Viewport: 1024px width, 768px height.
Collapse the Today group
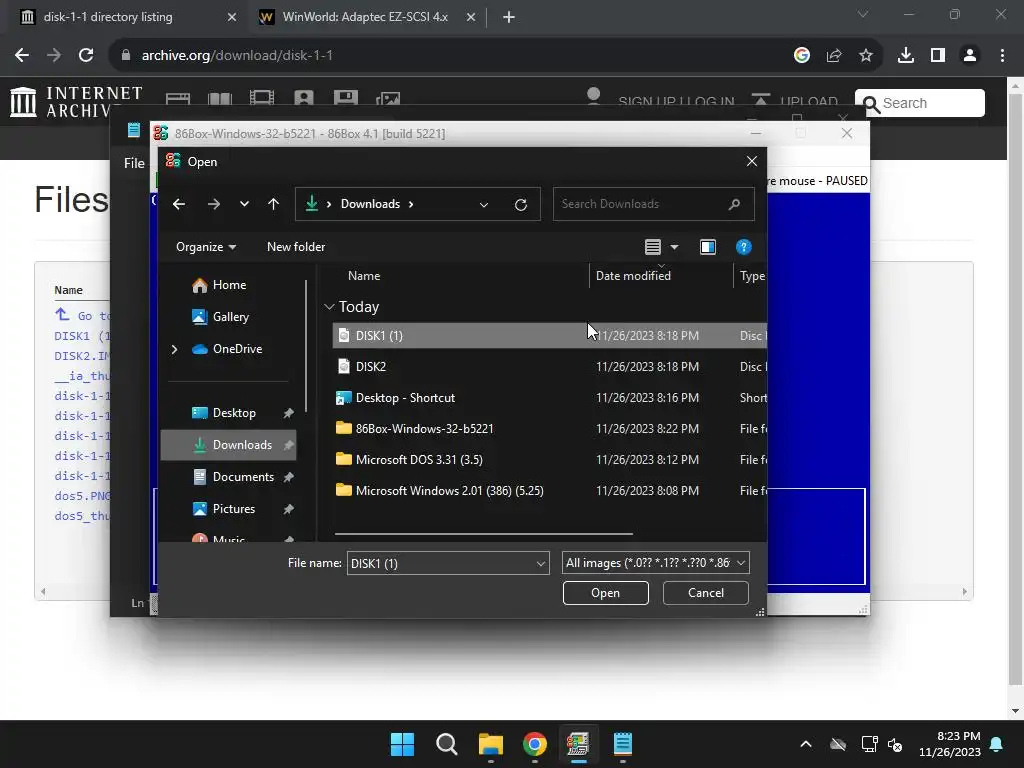pyautogui.click(x=329, y=307)
